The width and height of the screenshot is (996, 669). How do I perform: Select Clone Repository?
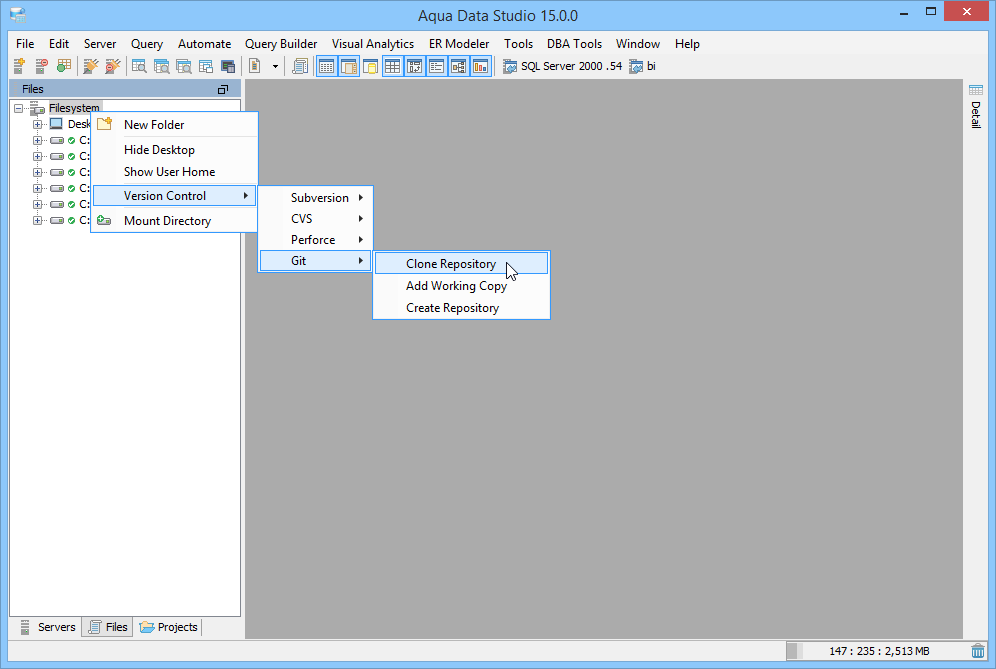461,264
